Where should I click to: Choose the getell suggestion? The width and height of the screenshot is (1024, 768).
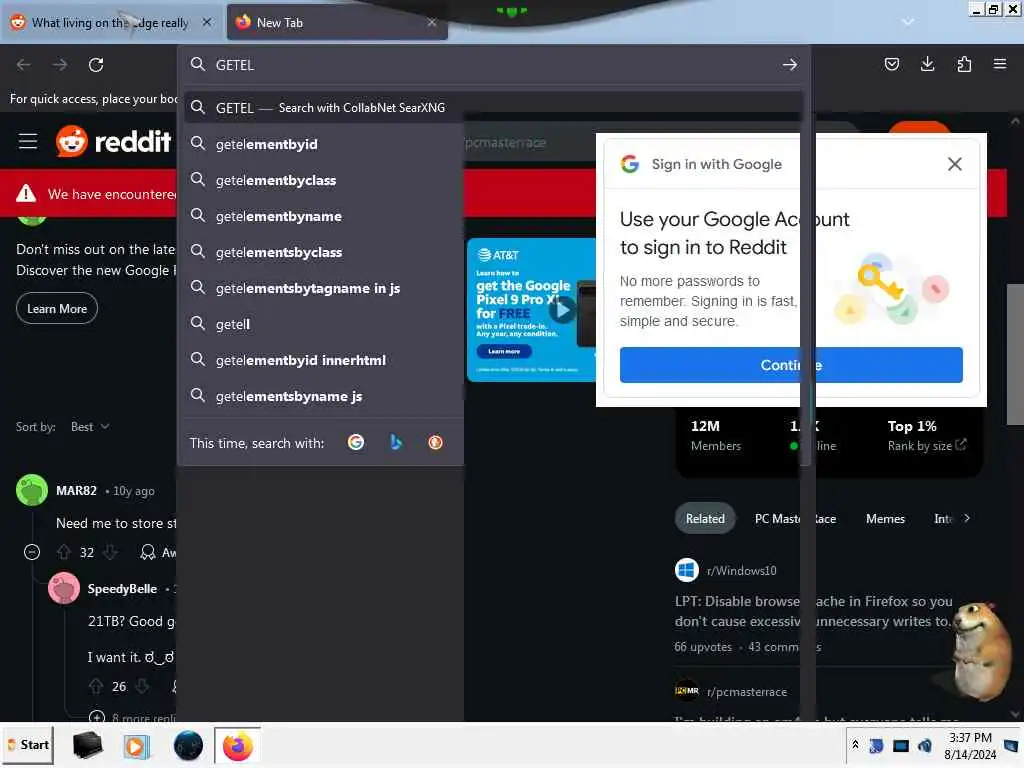tap(324, 324)
